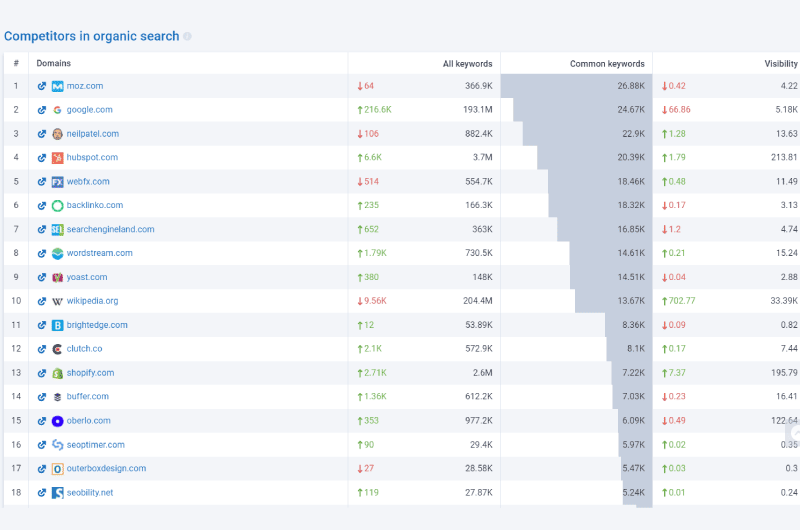The height and width of the screenshot is (530, 800).
Task: Sort by the Visibility column header
Action: [781, 64]
